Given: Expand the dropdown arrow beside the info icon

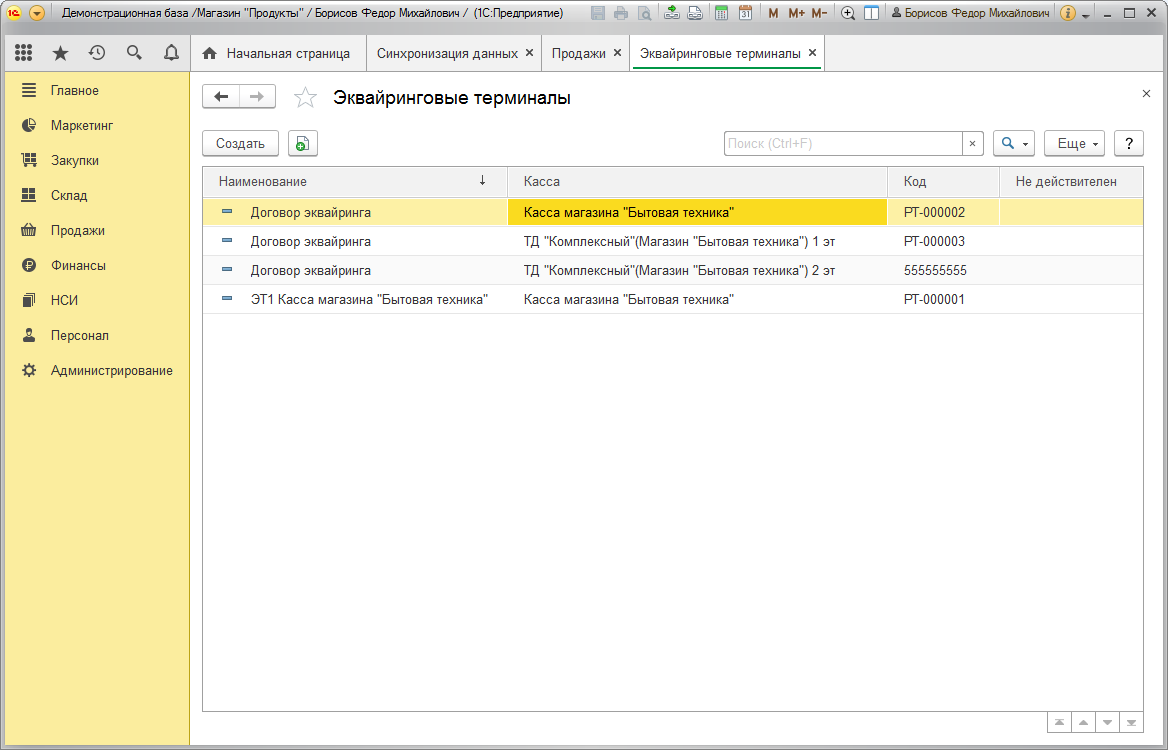Looking at the screenshot, I should [x=1085, y=14].
